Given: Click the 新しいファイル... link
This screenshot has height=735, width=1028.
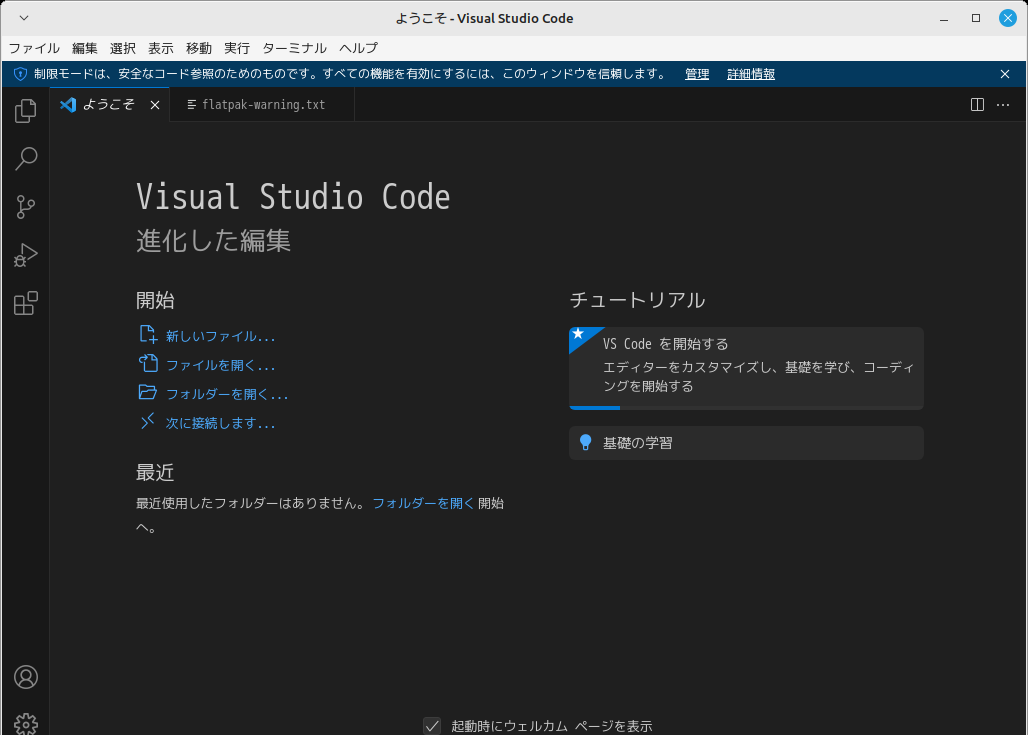Looking at the screenshot, I should (220, 336).
